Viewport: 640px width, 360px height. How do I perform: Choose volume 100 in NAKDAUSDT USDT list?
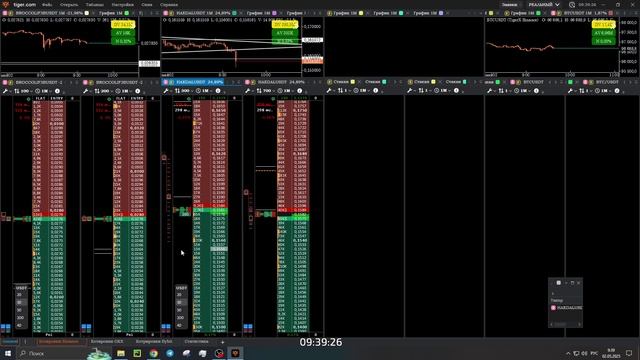pyautogui.click(x=180, y=318)
